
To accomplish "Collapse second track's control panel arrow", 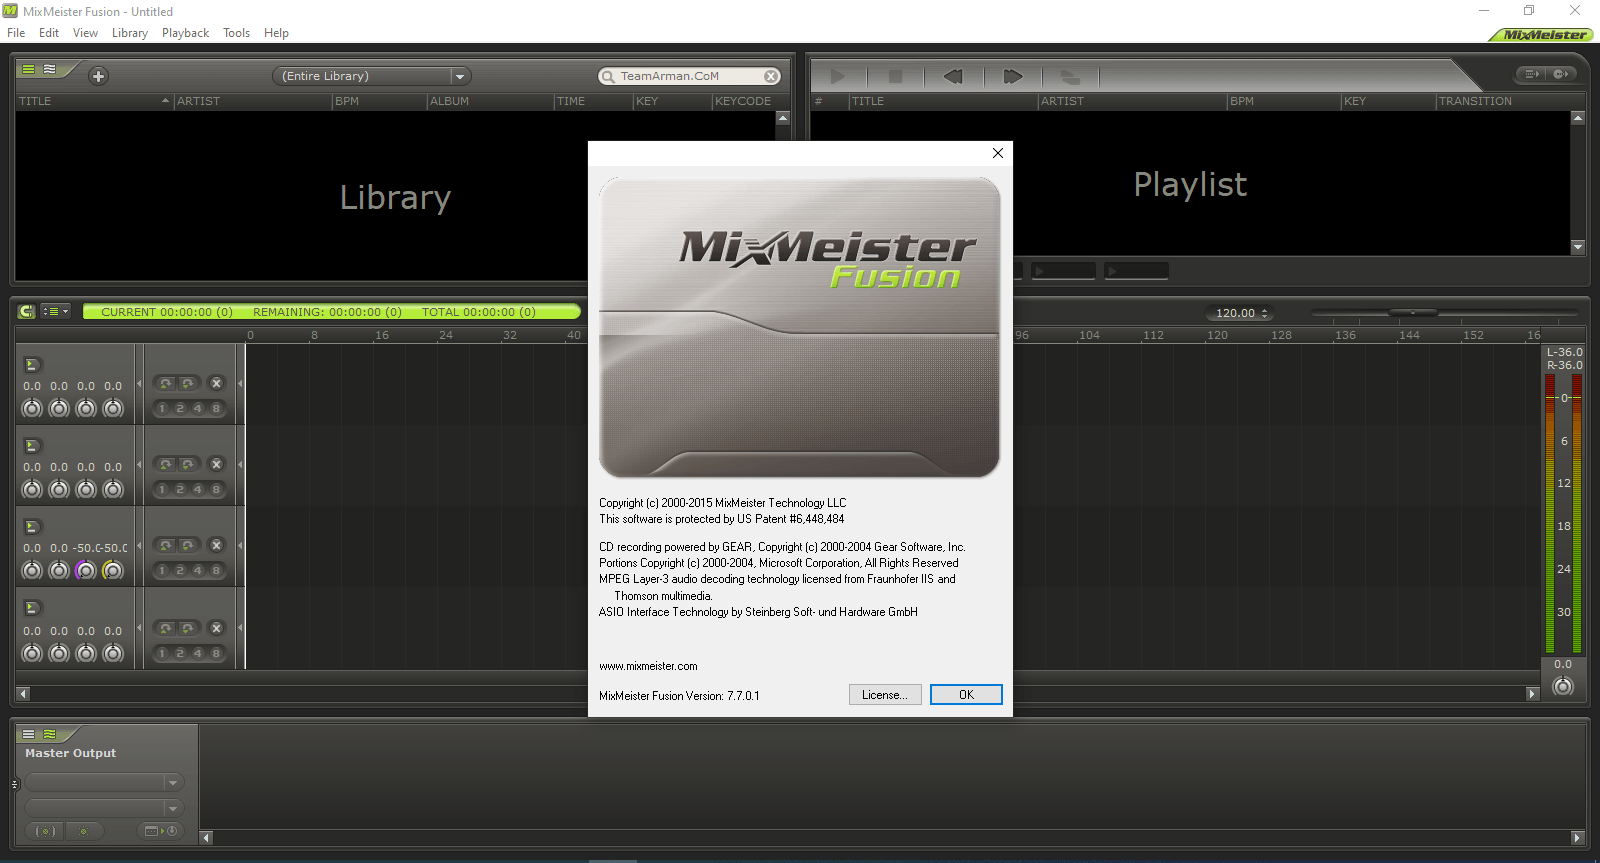I will tap(139, 463).
